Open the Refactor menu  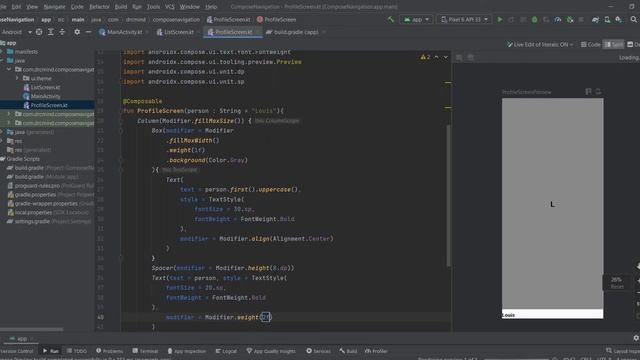click(x=99, y=7)
